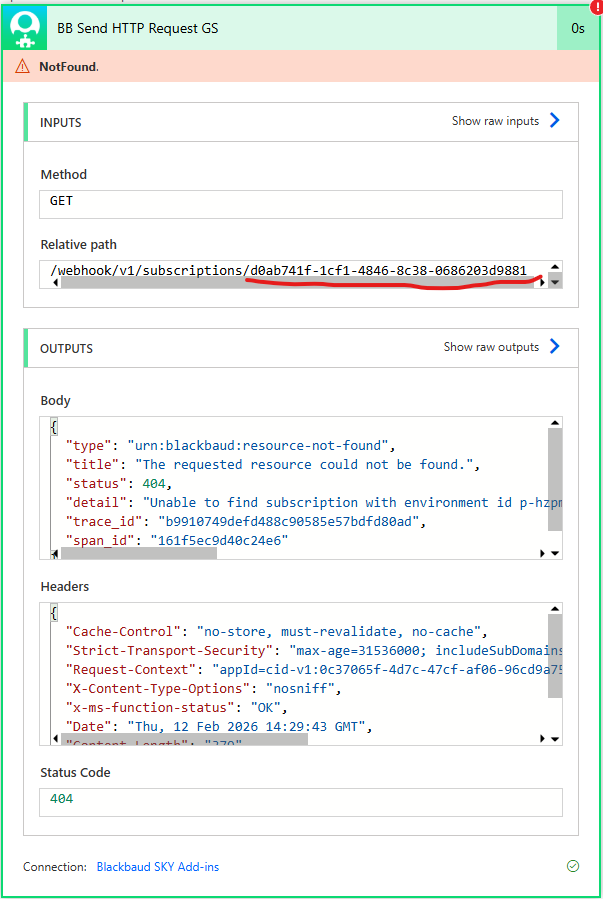Click the "Date" header line
The width and height of the screenshot is (603, 899).
point(218,726)
